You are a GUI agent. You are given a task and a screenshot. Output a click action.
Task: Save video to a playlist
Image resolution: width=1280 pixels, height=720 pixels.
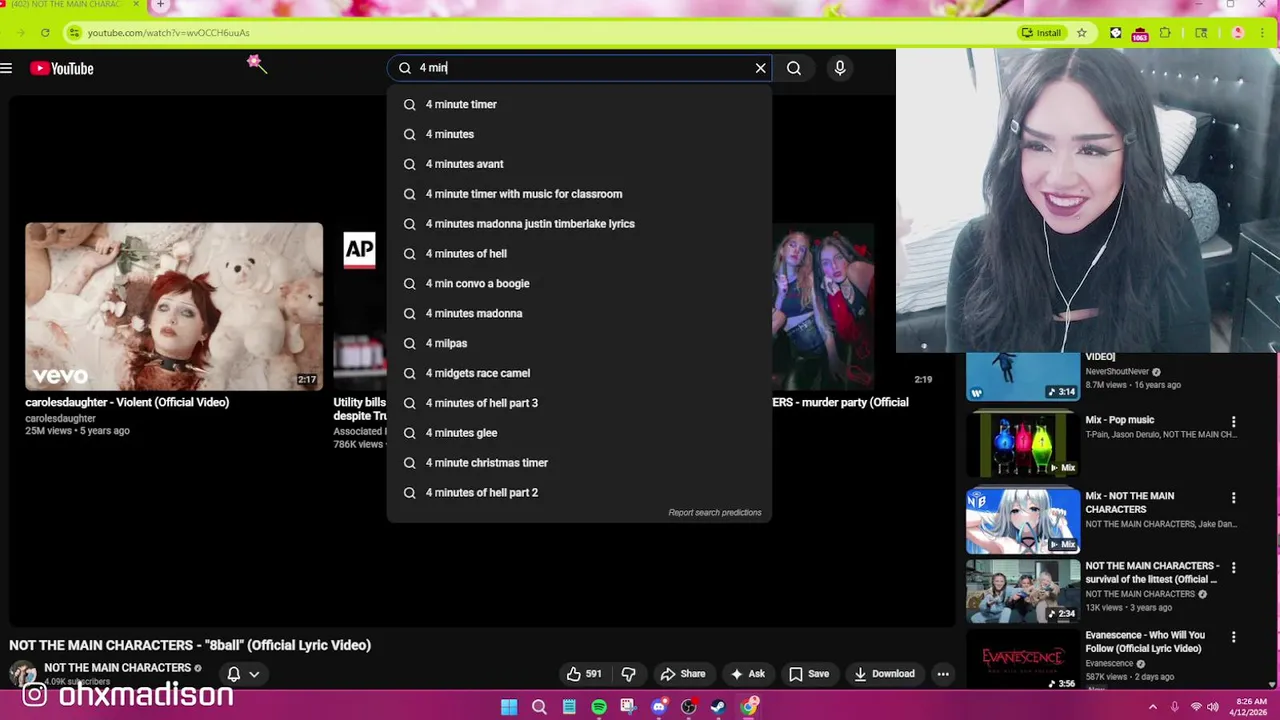(808, 674)
